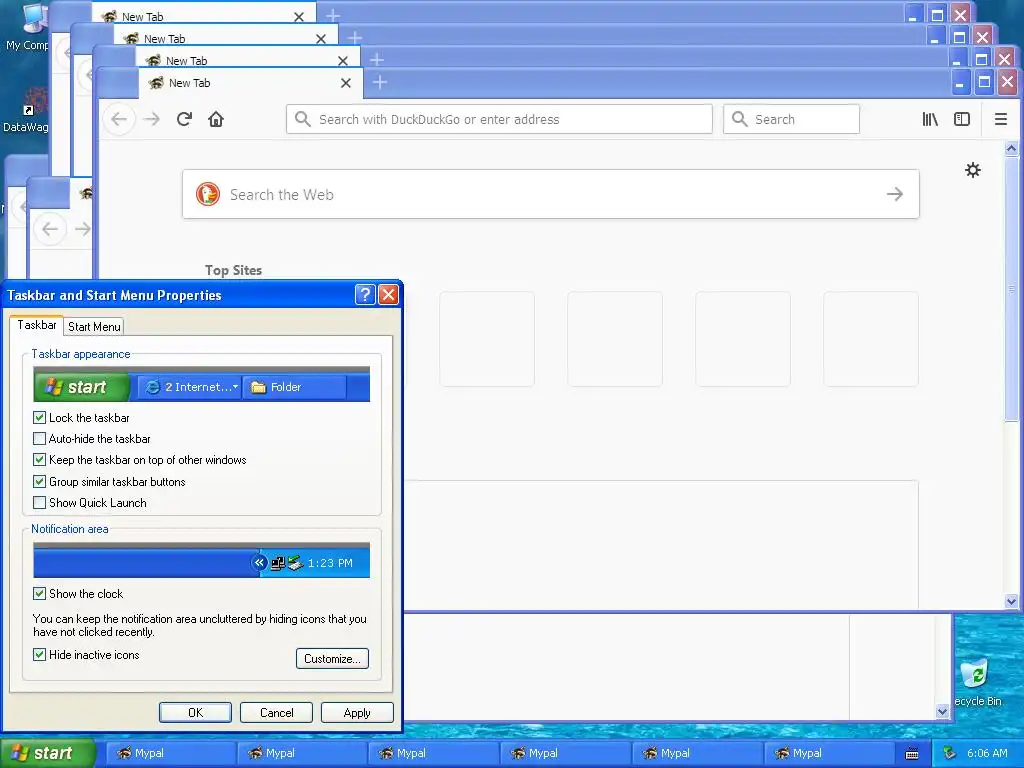The height and width of the screenshot is (768, 1024).
Task: Click the system tray network icon
Action: [950, 753]
